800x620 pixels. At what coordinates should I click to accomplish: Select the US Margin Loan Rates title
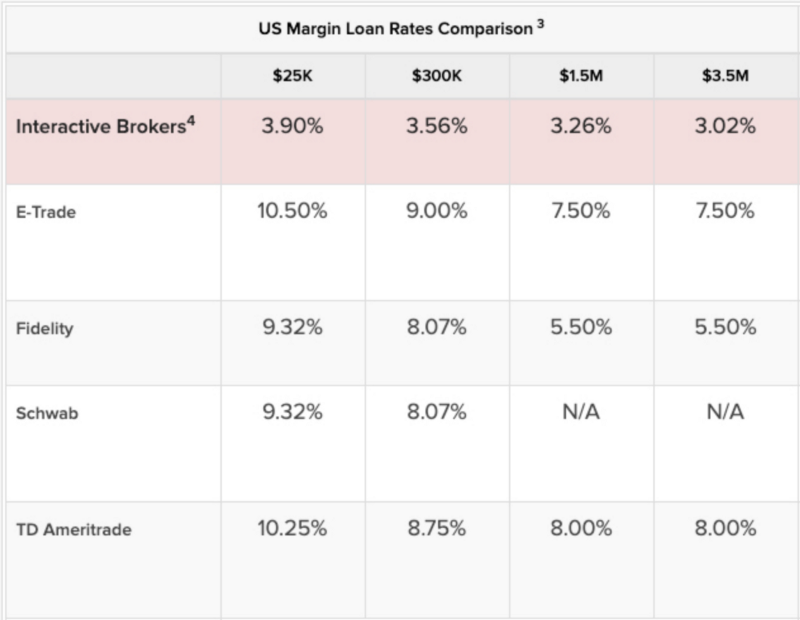point(394,28)
